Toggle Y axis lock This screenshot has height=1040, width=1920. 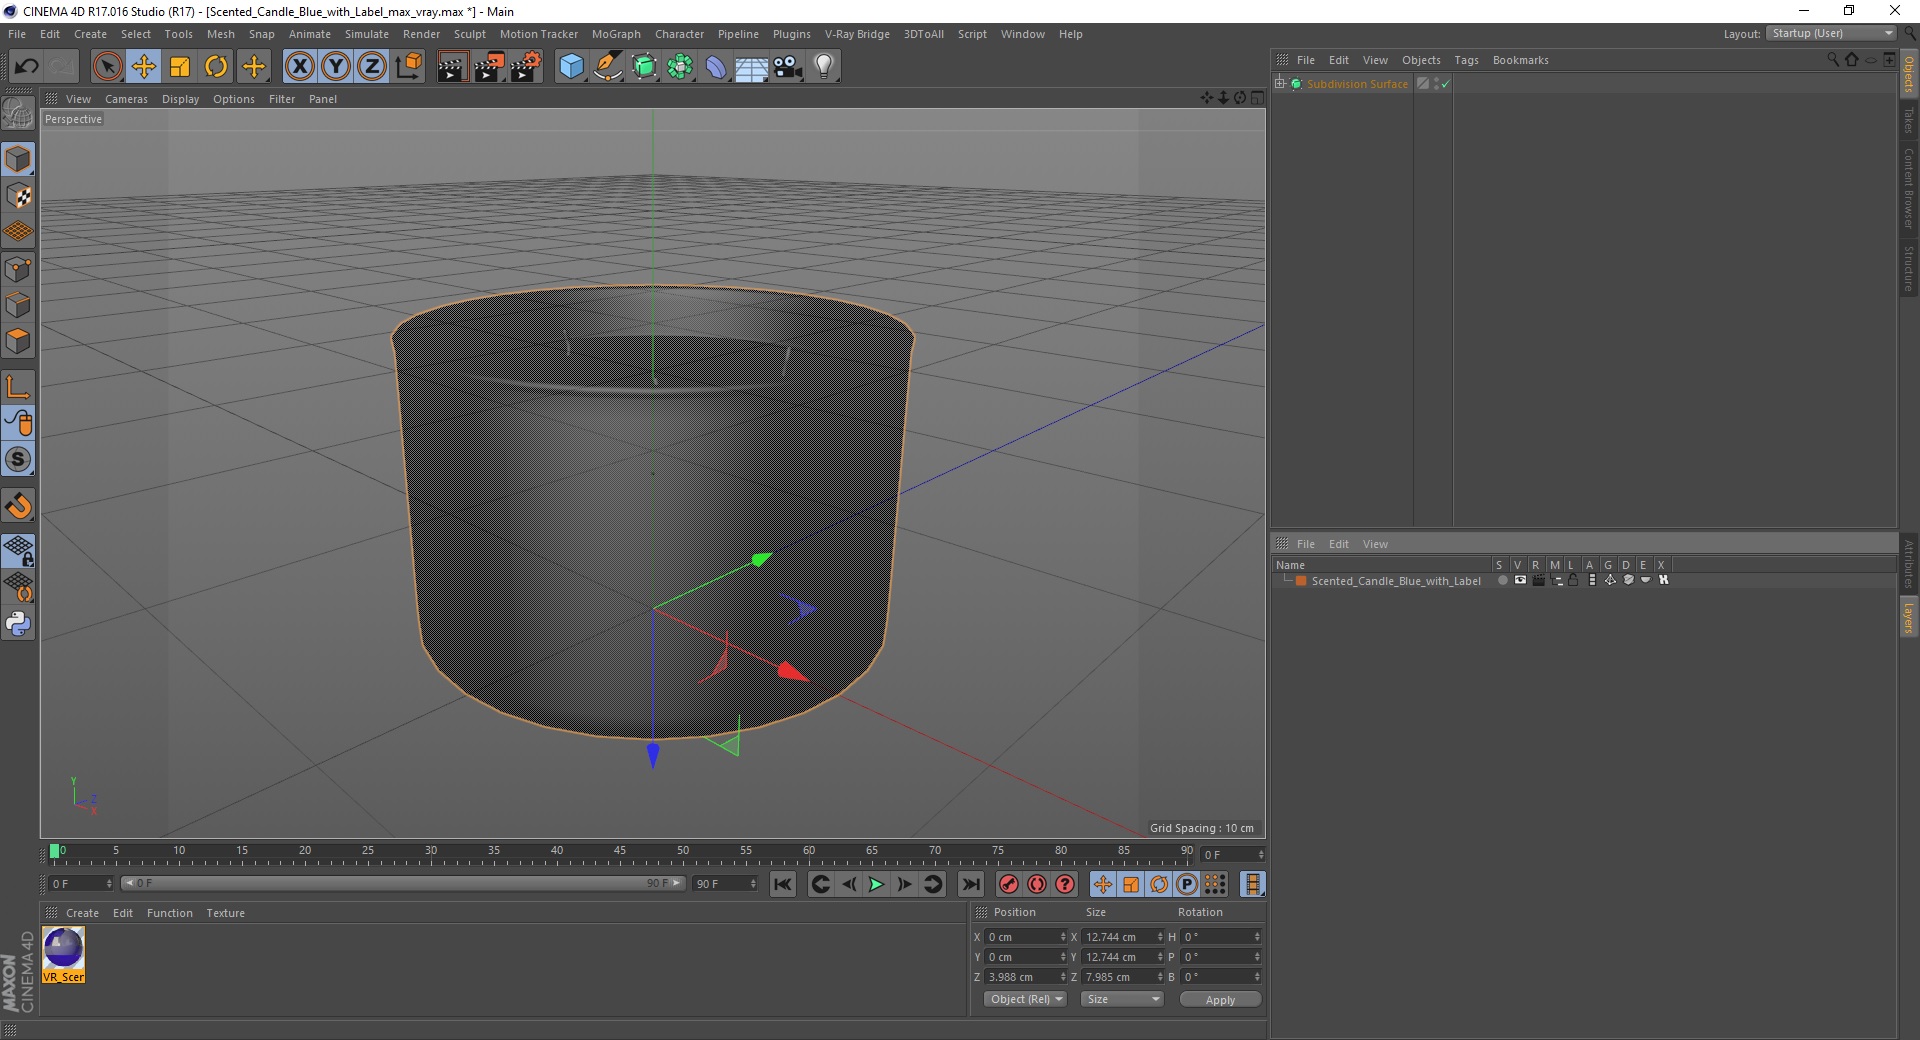click(x=336, y=67)
